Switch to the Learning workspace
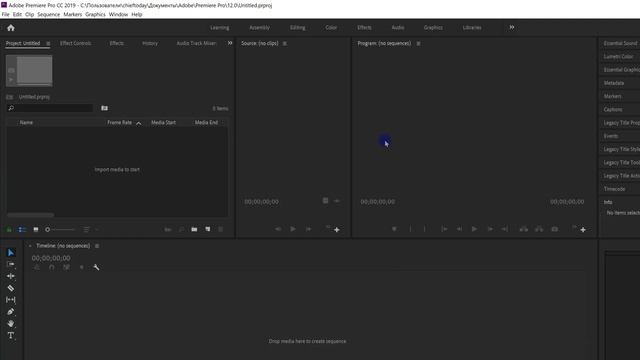 click(x=220, y=28)
